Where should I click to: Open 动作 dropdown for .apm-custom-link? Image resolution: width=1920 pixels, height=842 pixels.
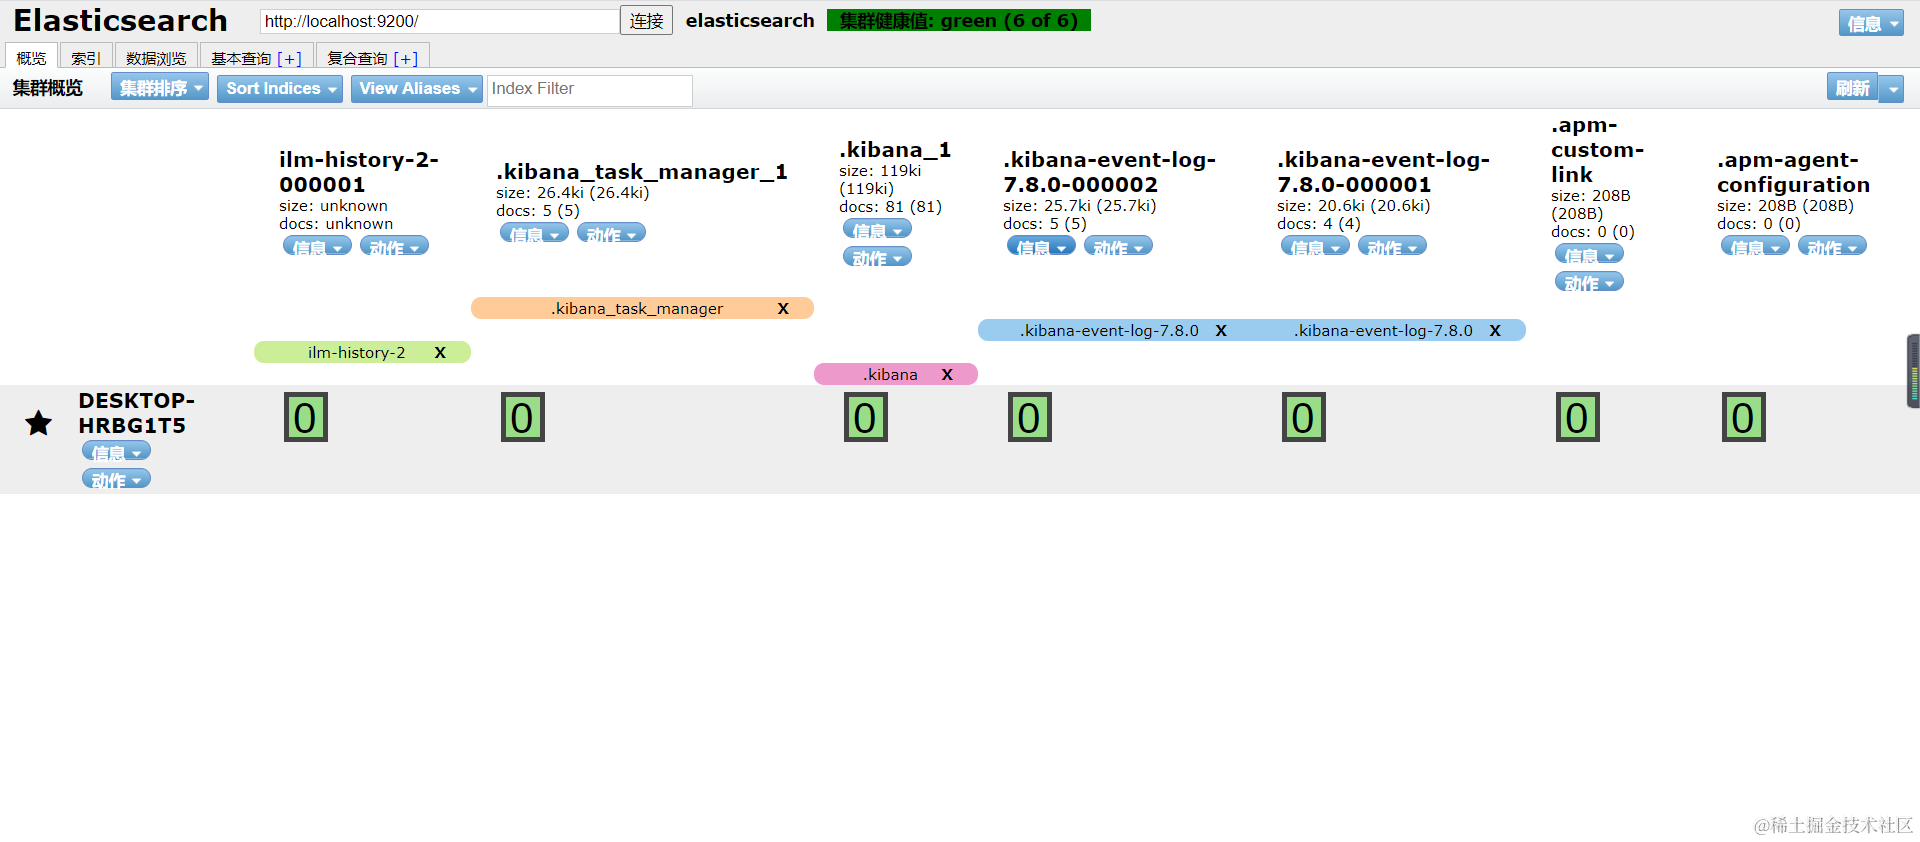(1589, 282)
